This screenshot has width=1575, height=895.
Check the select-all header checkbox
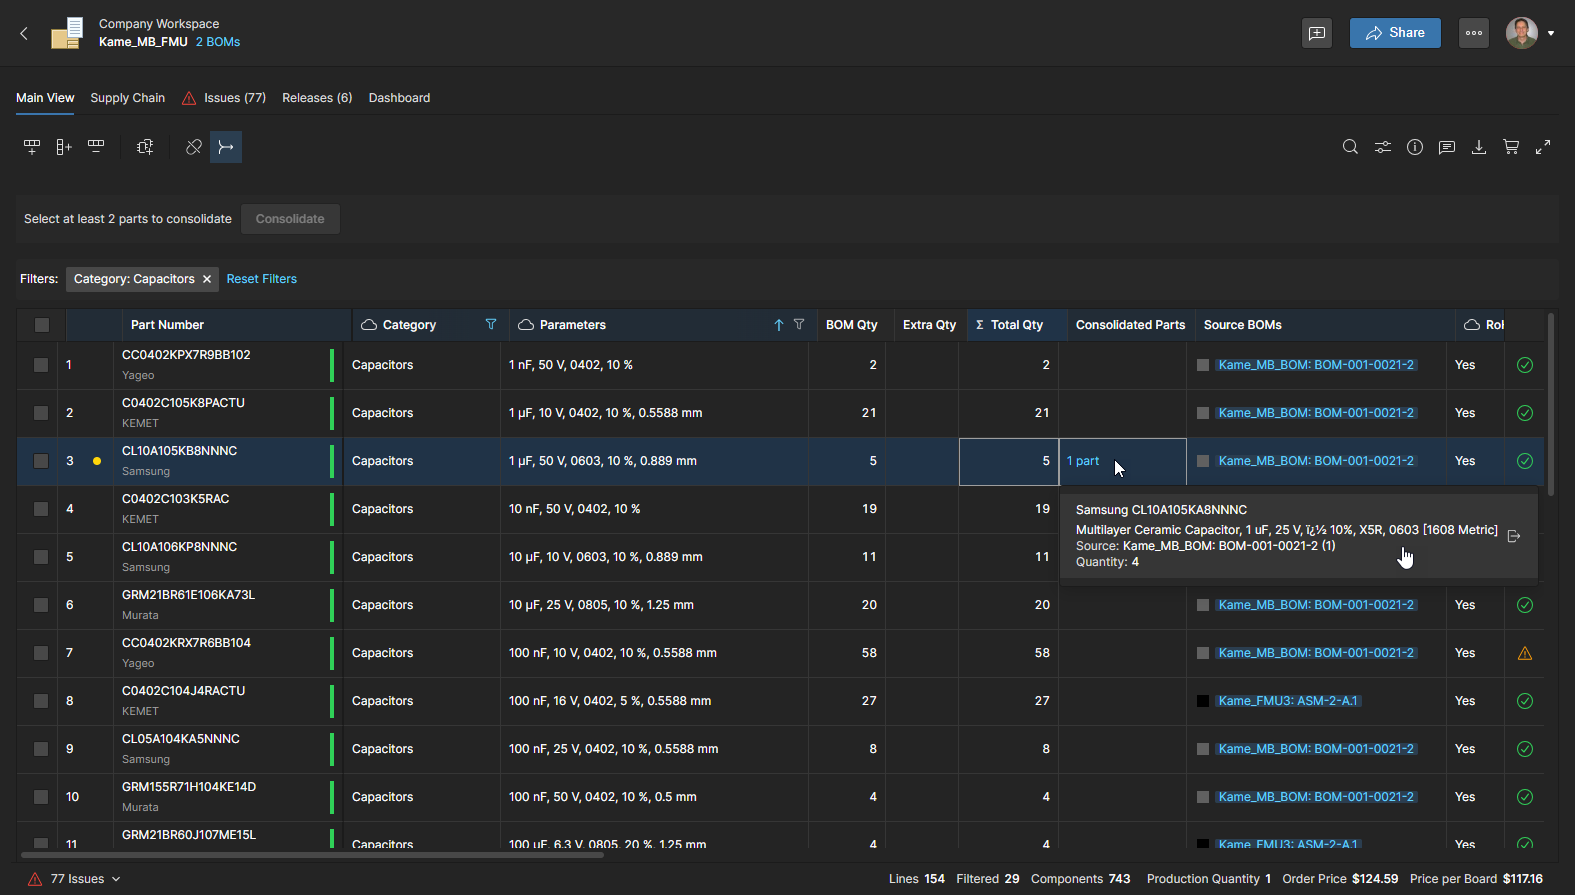click(42, 325)
